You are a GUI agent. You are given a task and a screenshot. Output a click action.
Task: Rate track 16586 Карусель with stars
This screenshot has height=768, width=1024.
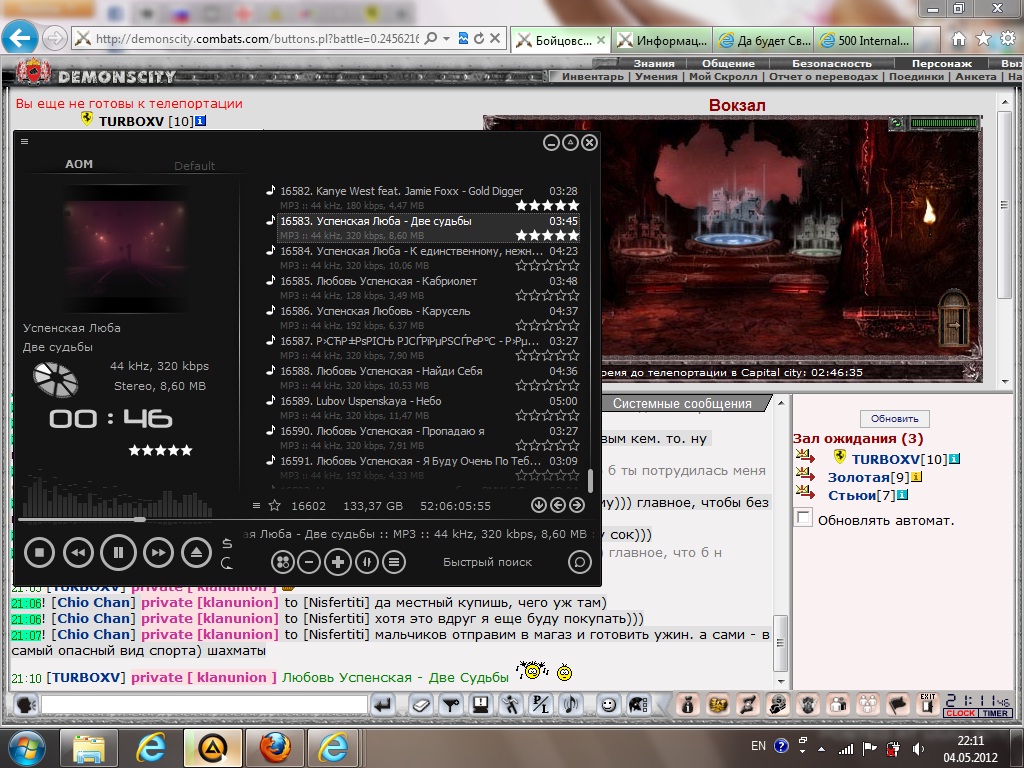[547, 325]
